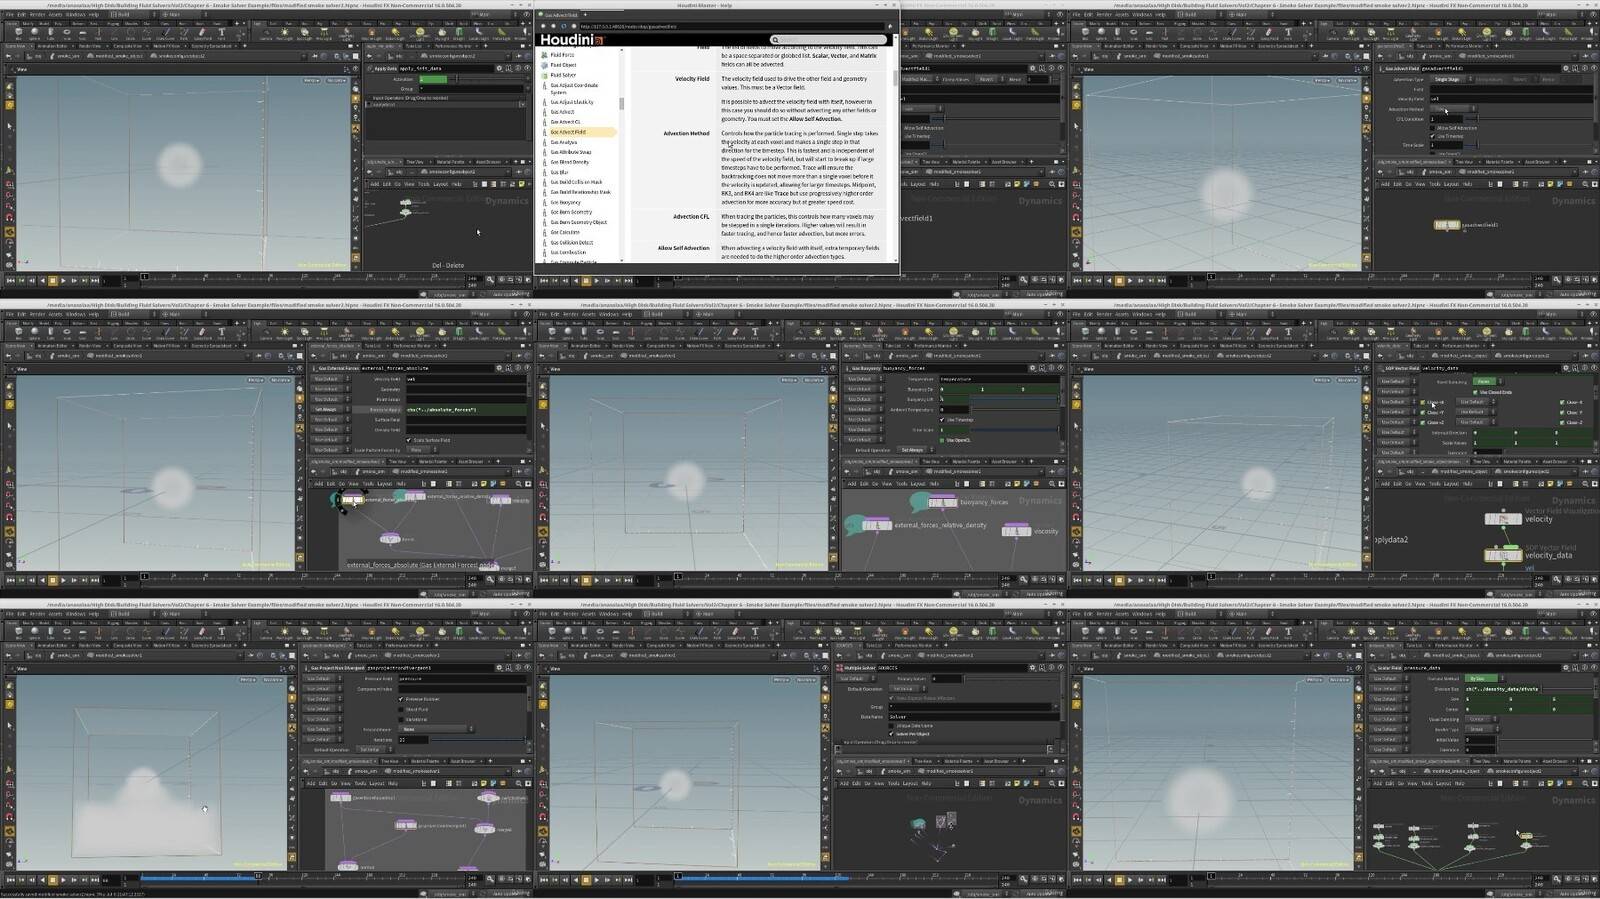The width and height of the screenshot is (1600, 899).
Task: Open the Render menu in the external_forces_absolute frame
Action: (37, 314)
